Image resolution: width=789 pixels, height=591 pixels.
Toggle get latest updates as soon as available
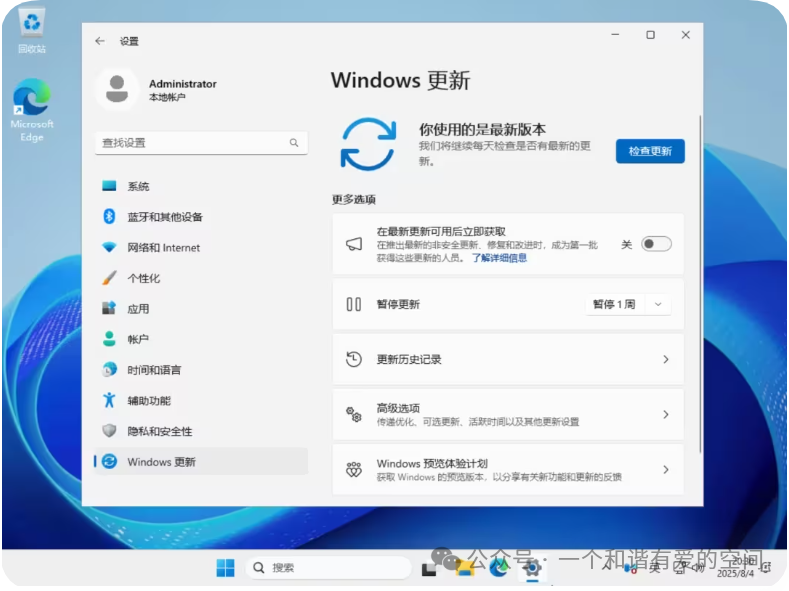tap(656, 244)
